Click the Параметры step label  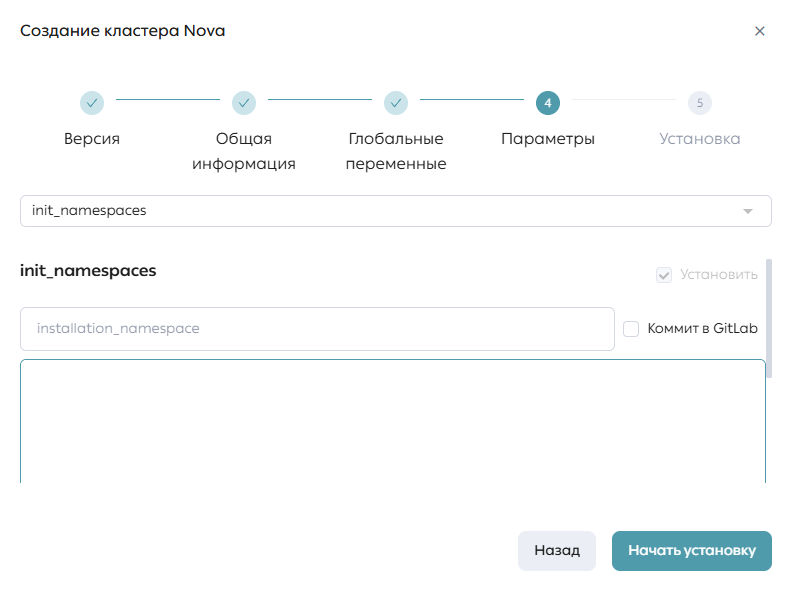pyautogui.click(x=548, y=139)
